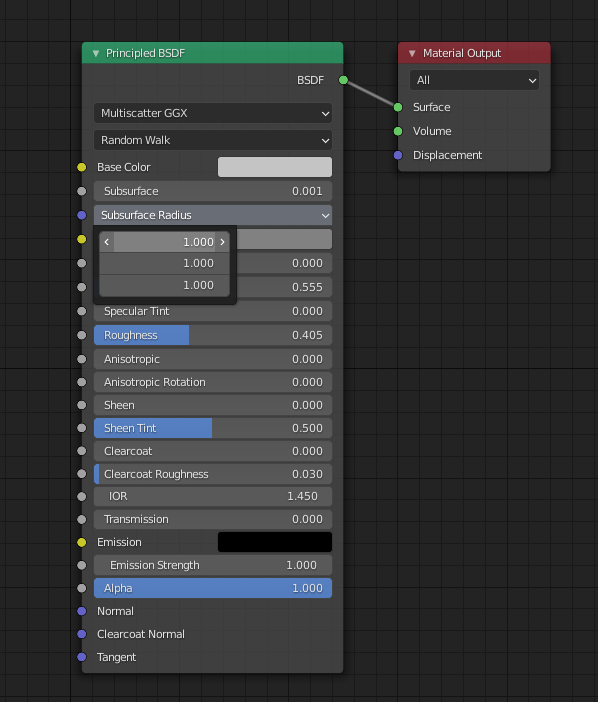This screenshot has height=702, width=598.
Task: Click the Anisotropic Rotation slider
Action: click(x=213, y=382)
